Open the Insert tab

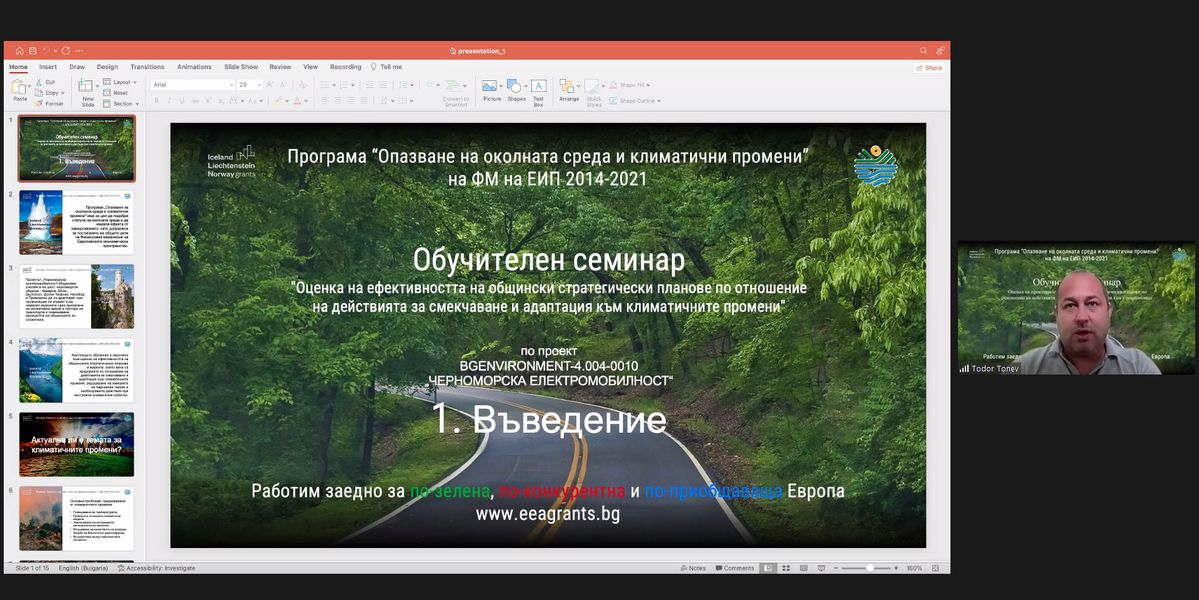pyautogui.click(x=47, y=66)
